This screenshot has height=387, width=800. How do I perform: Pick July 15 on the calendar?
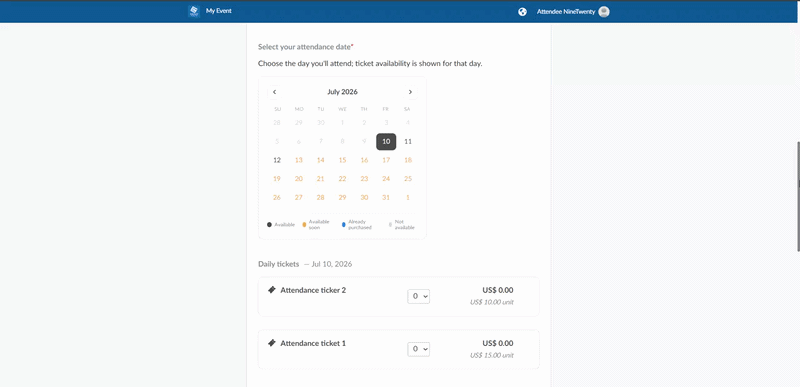342,160
